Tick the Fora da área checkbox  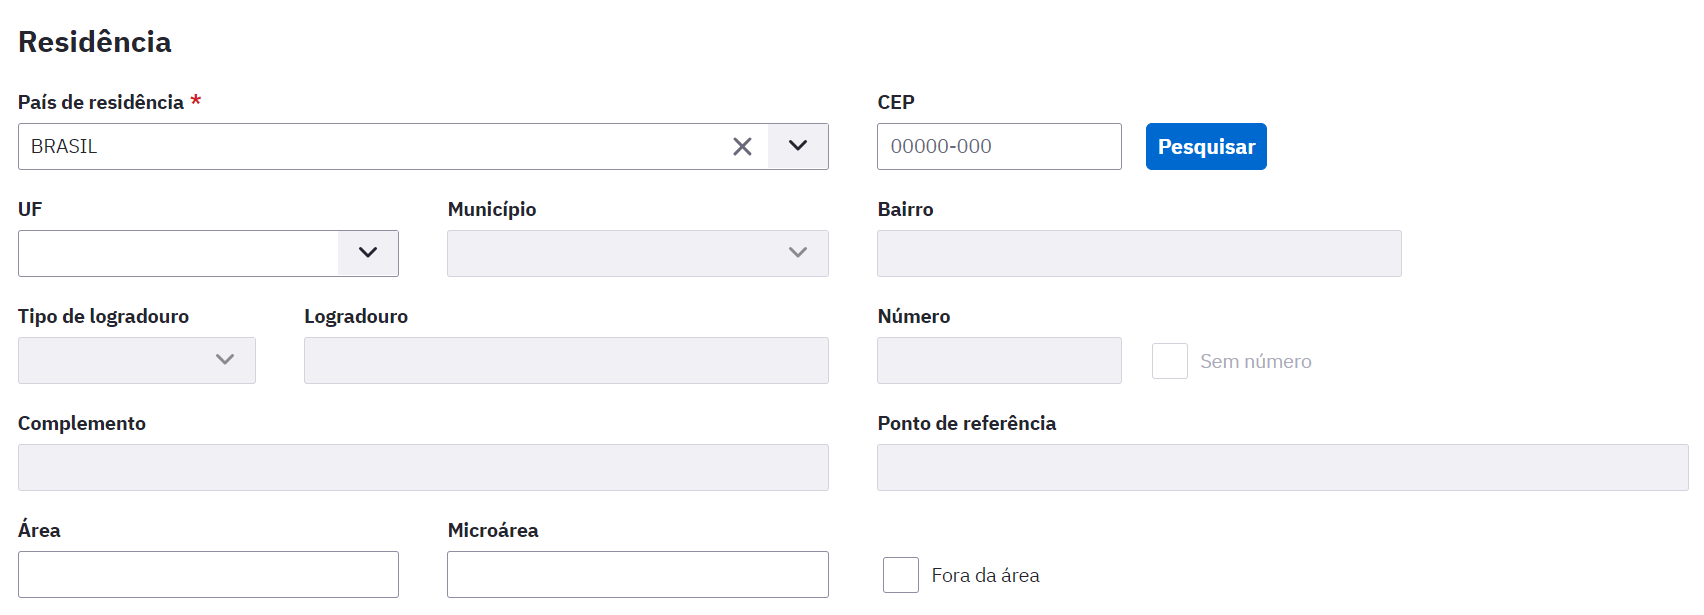point(901,575)
